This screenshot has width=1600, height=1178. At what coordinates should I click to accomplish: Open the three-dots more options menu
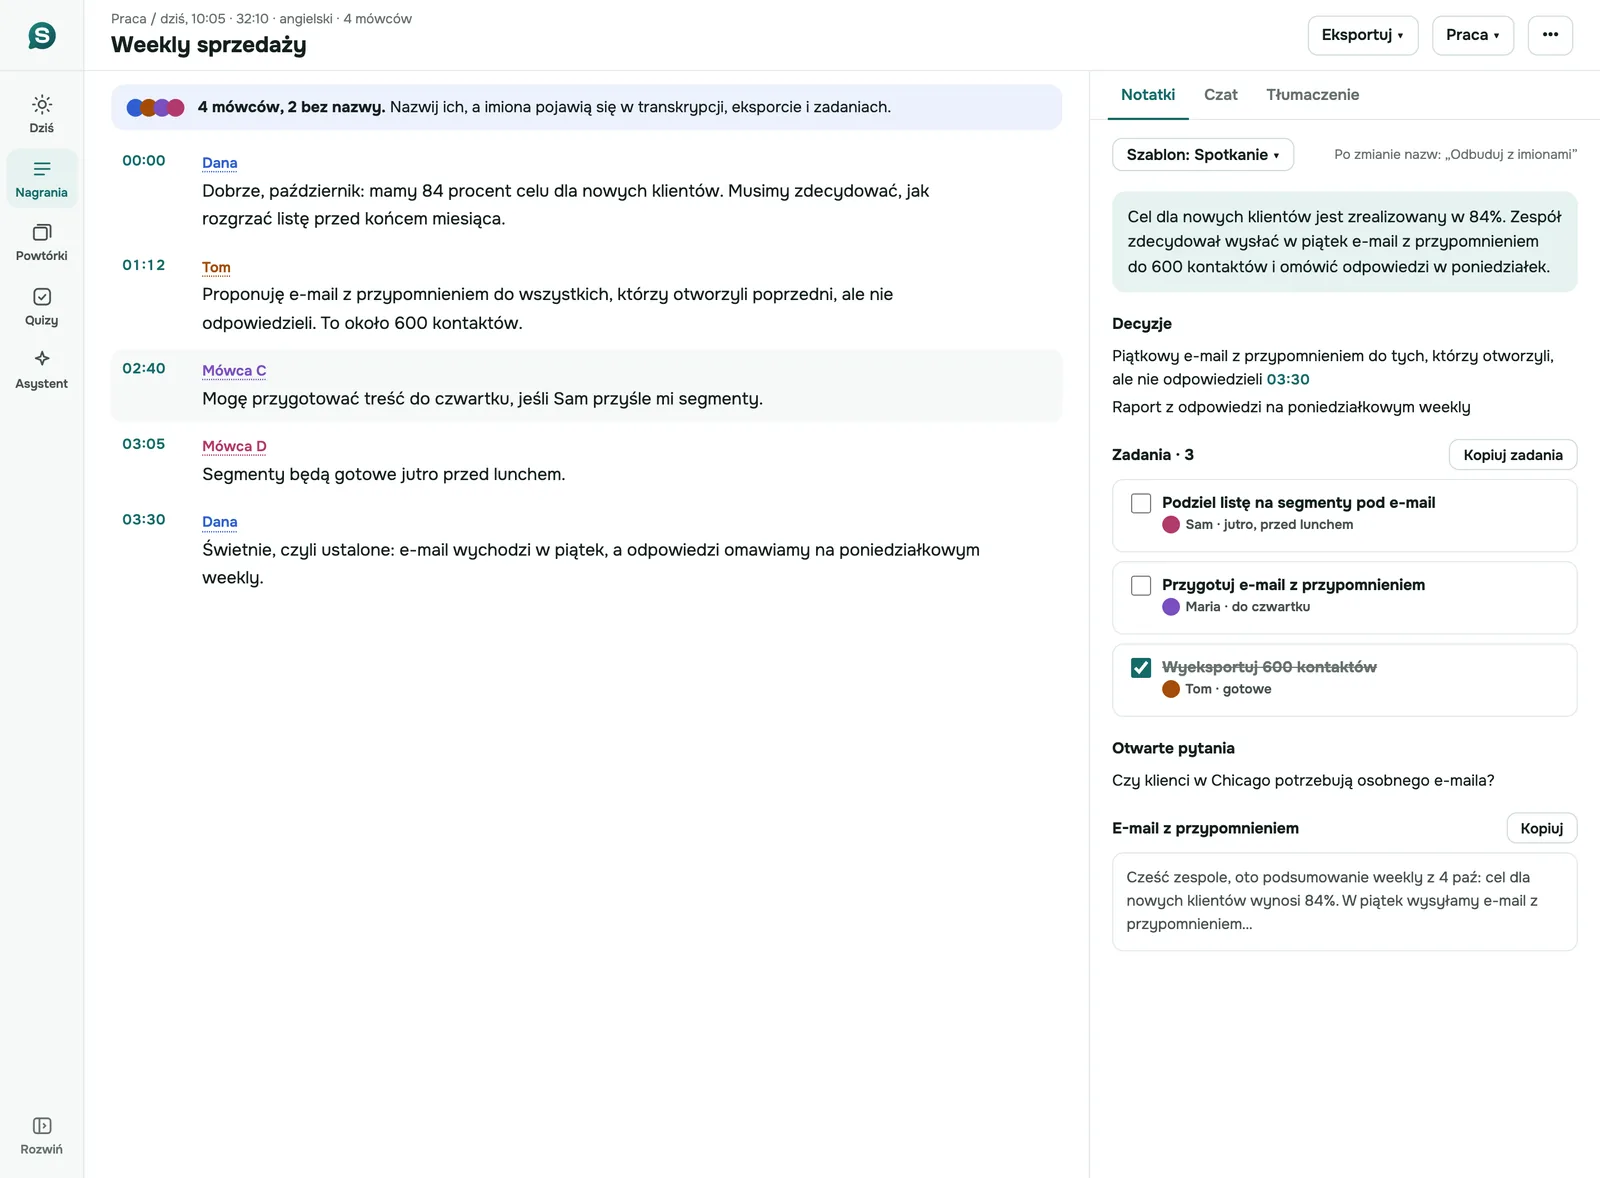(1550, 35)
